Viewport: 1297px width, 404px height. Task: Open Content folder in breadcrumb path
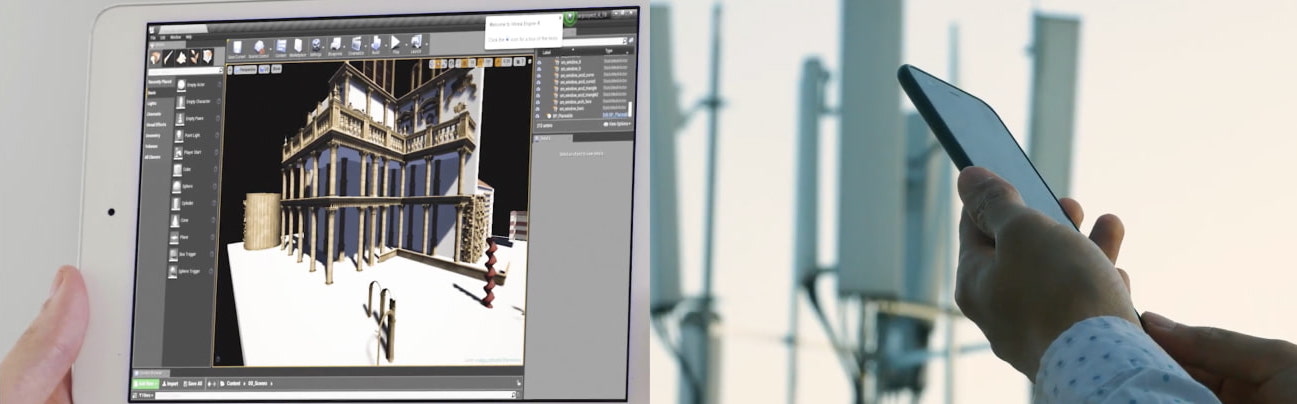(x=233, y=384)
